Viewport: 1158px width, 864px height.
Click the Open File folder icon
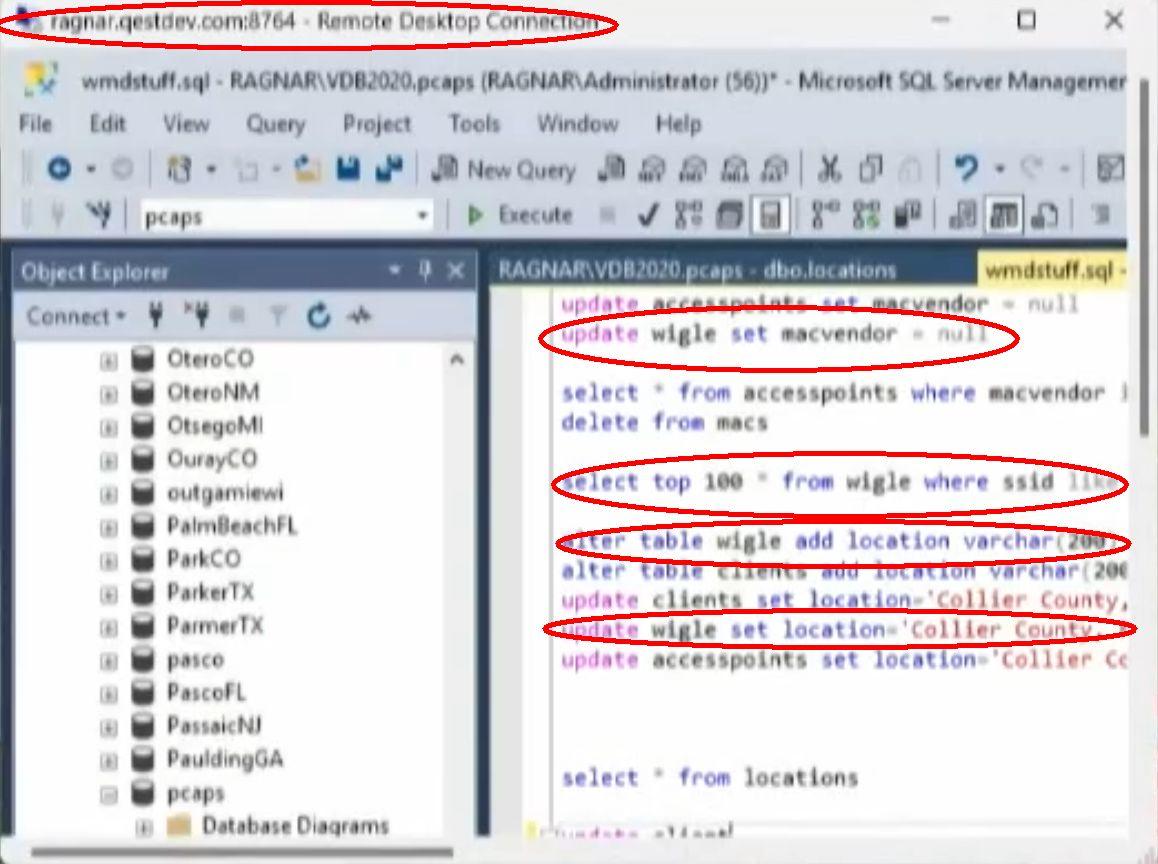(307, 170)
